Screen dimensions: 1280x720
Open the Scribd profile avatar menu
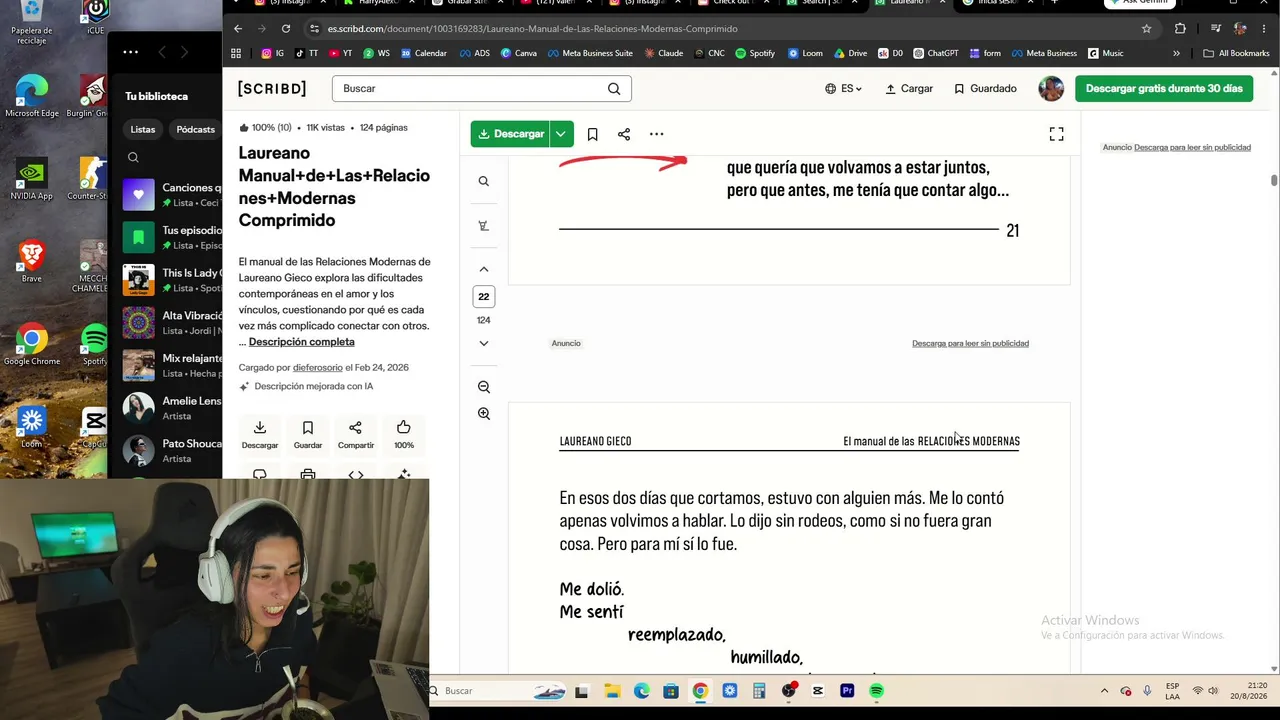[x=1051, y=88]
